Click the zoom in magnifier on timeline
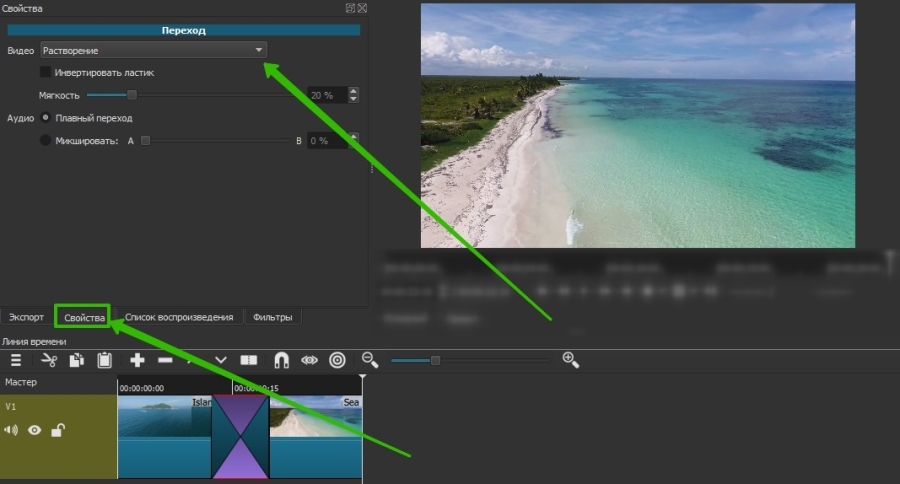900x484 pixels. (x=571, y=360)
